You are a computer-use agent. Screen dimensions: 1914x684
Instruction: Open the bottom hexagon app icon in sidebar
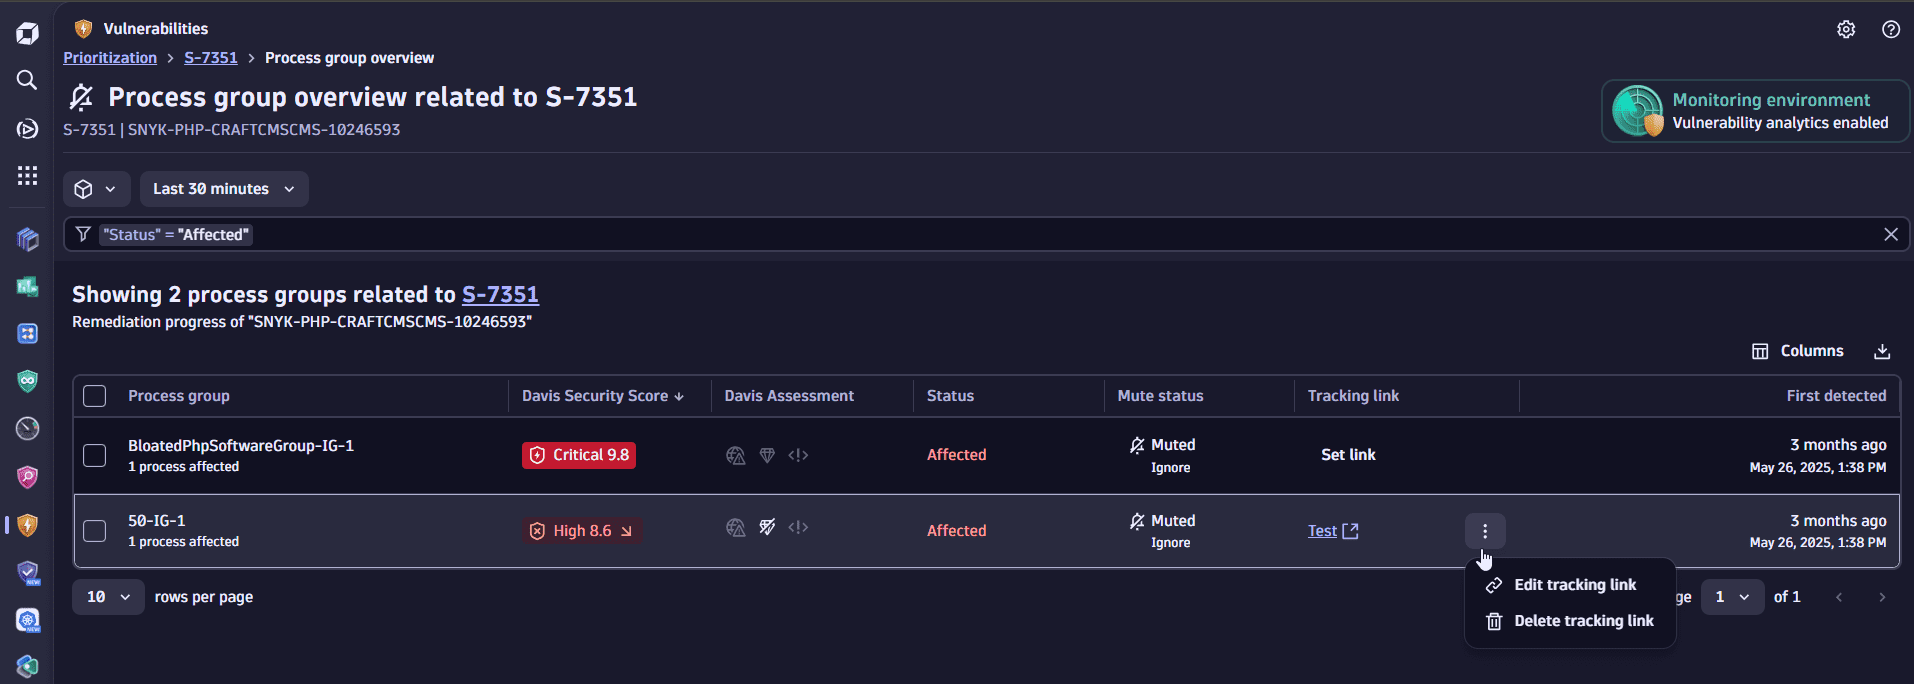[x=27, y=666]
